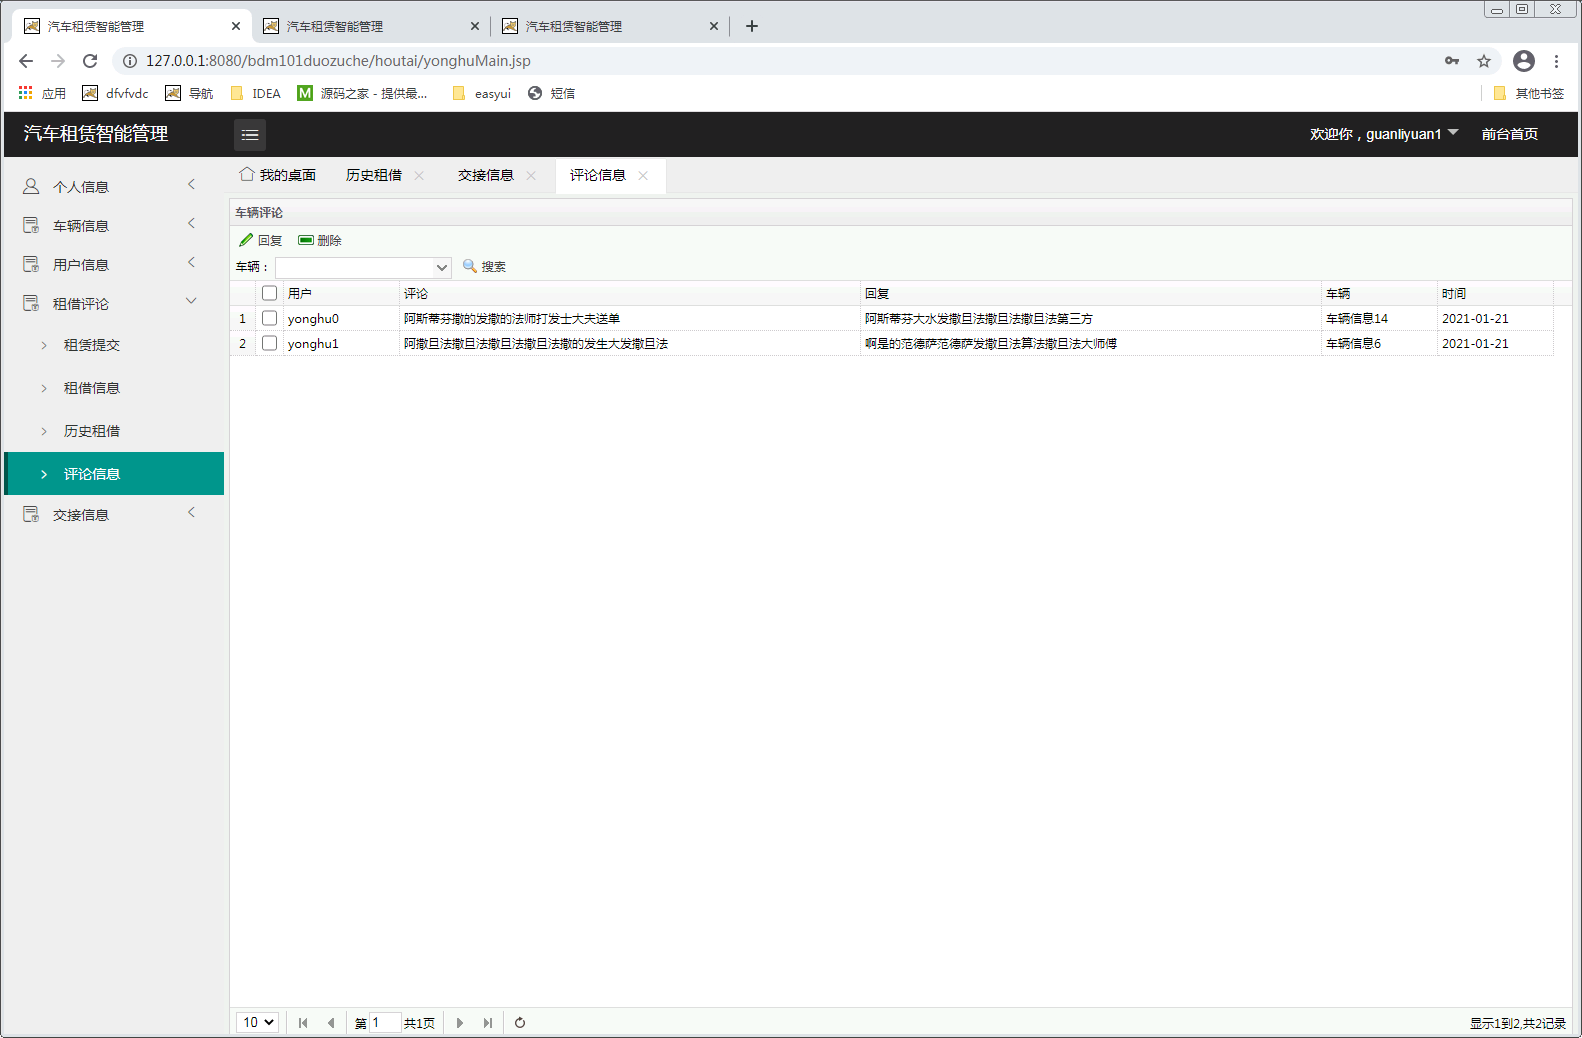Check the yonghu1 row checkbox
The width and height of the screenshot is (1582, 1038).
(x=269, y=343)
